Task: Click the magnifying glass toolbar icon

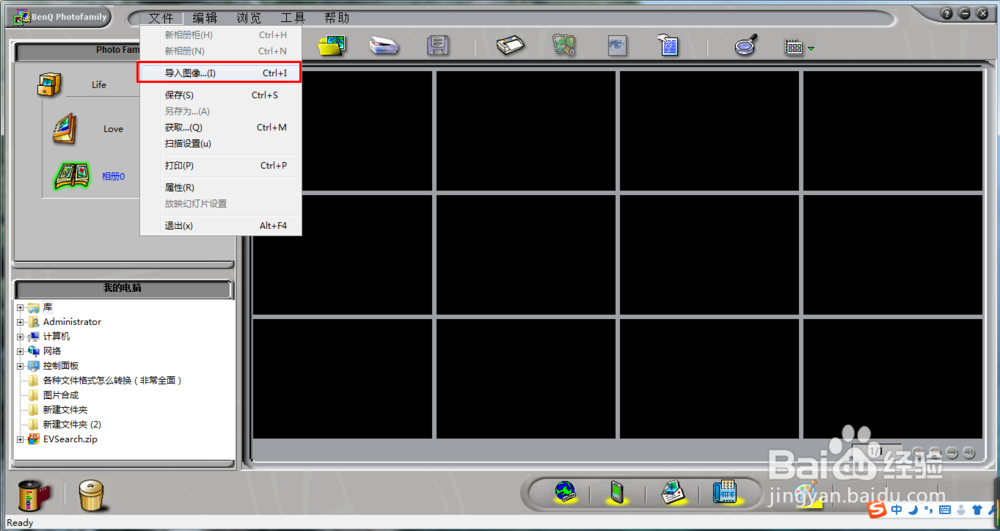Action: pyautogui.click(x=744, y=47)
